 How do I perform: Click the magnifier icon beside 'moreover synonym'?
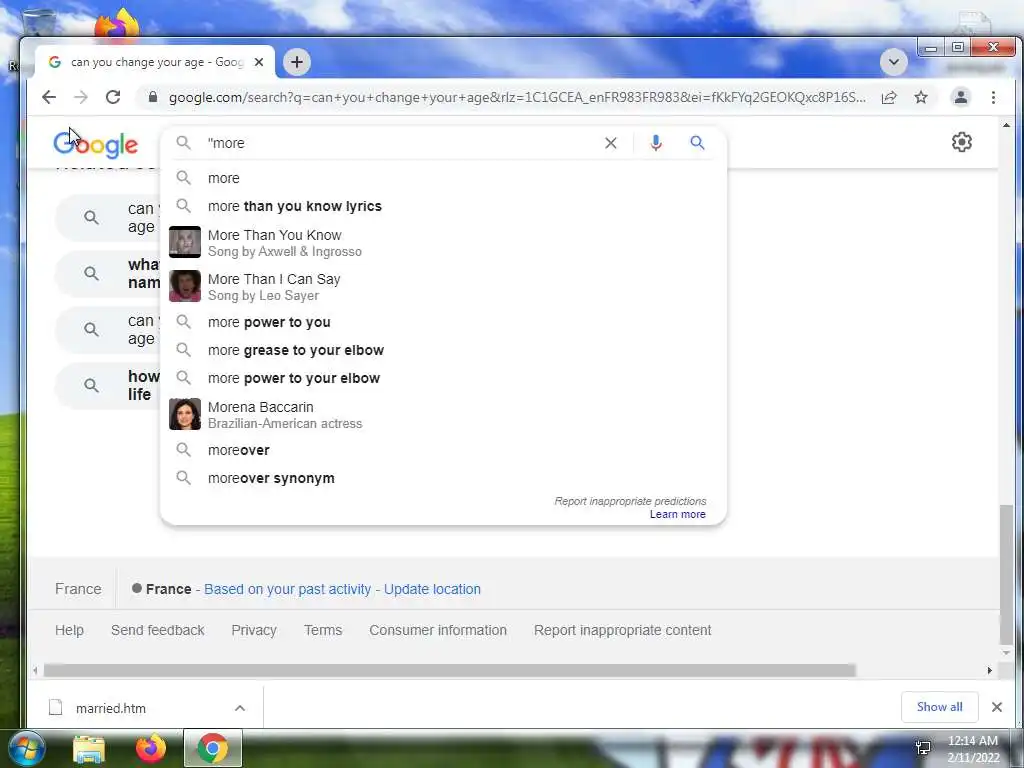coord(184,477)
